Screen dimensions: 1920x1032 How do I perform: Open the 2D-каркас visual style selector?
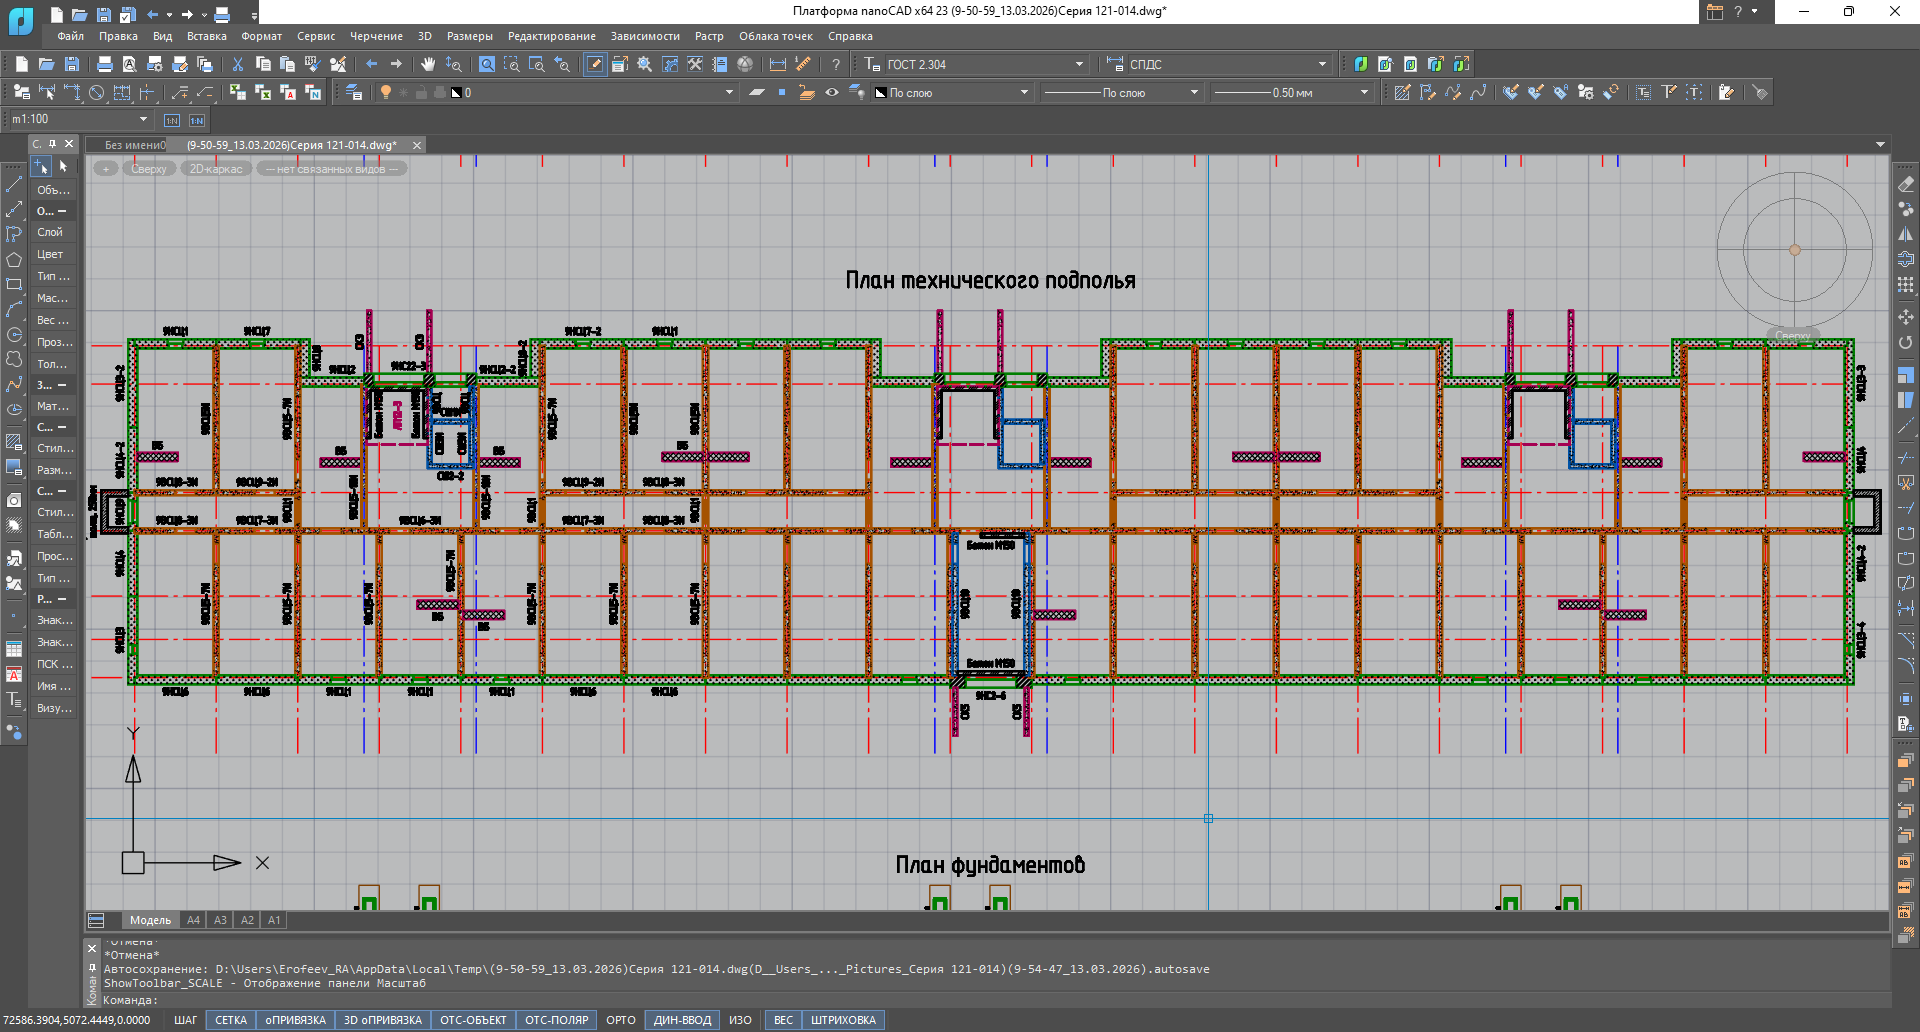(216, 169)
